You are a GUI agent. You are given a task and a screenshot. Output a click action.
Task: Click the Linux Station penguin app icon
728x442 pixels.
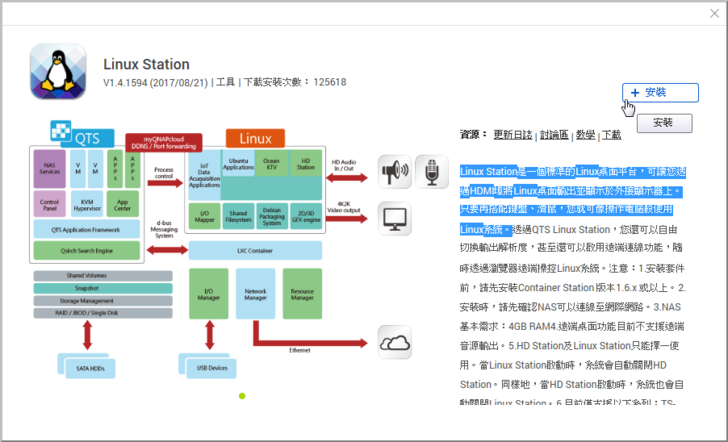click(58, 71)
